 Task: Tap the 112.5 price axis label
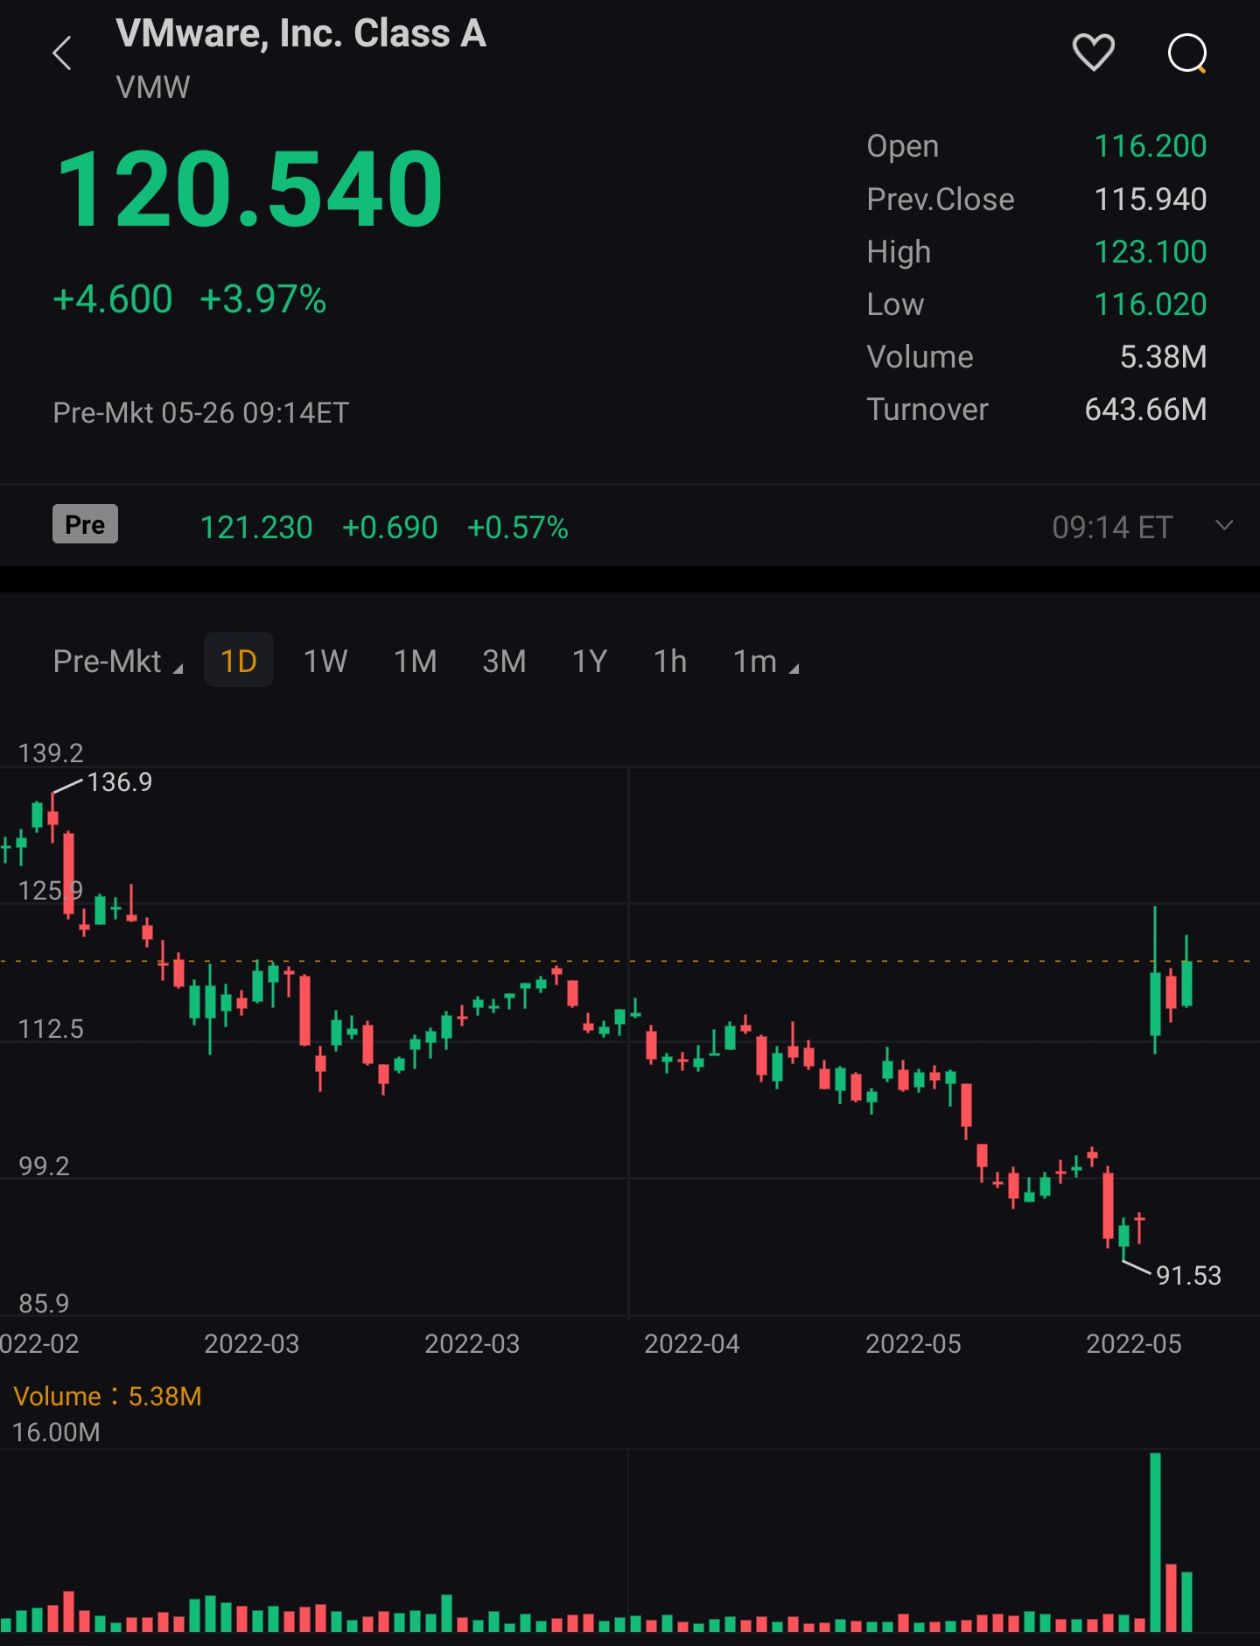(51, 1029)
